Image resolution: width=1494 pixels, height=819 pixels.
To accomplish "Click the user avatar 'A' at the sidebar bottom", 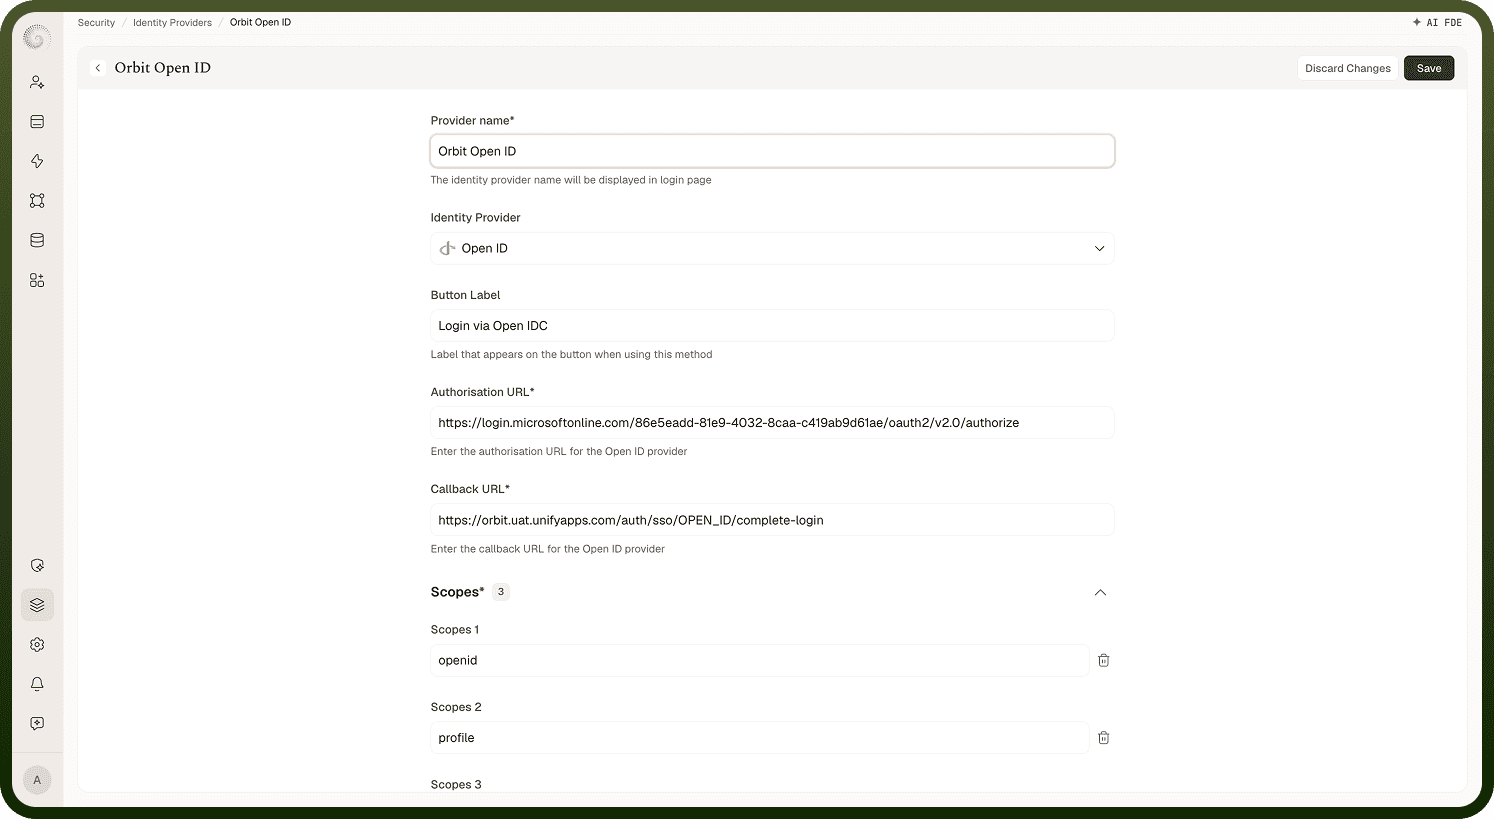I will tap(37, 780).
